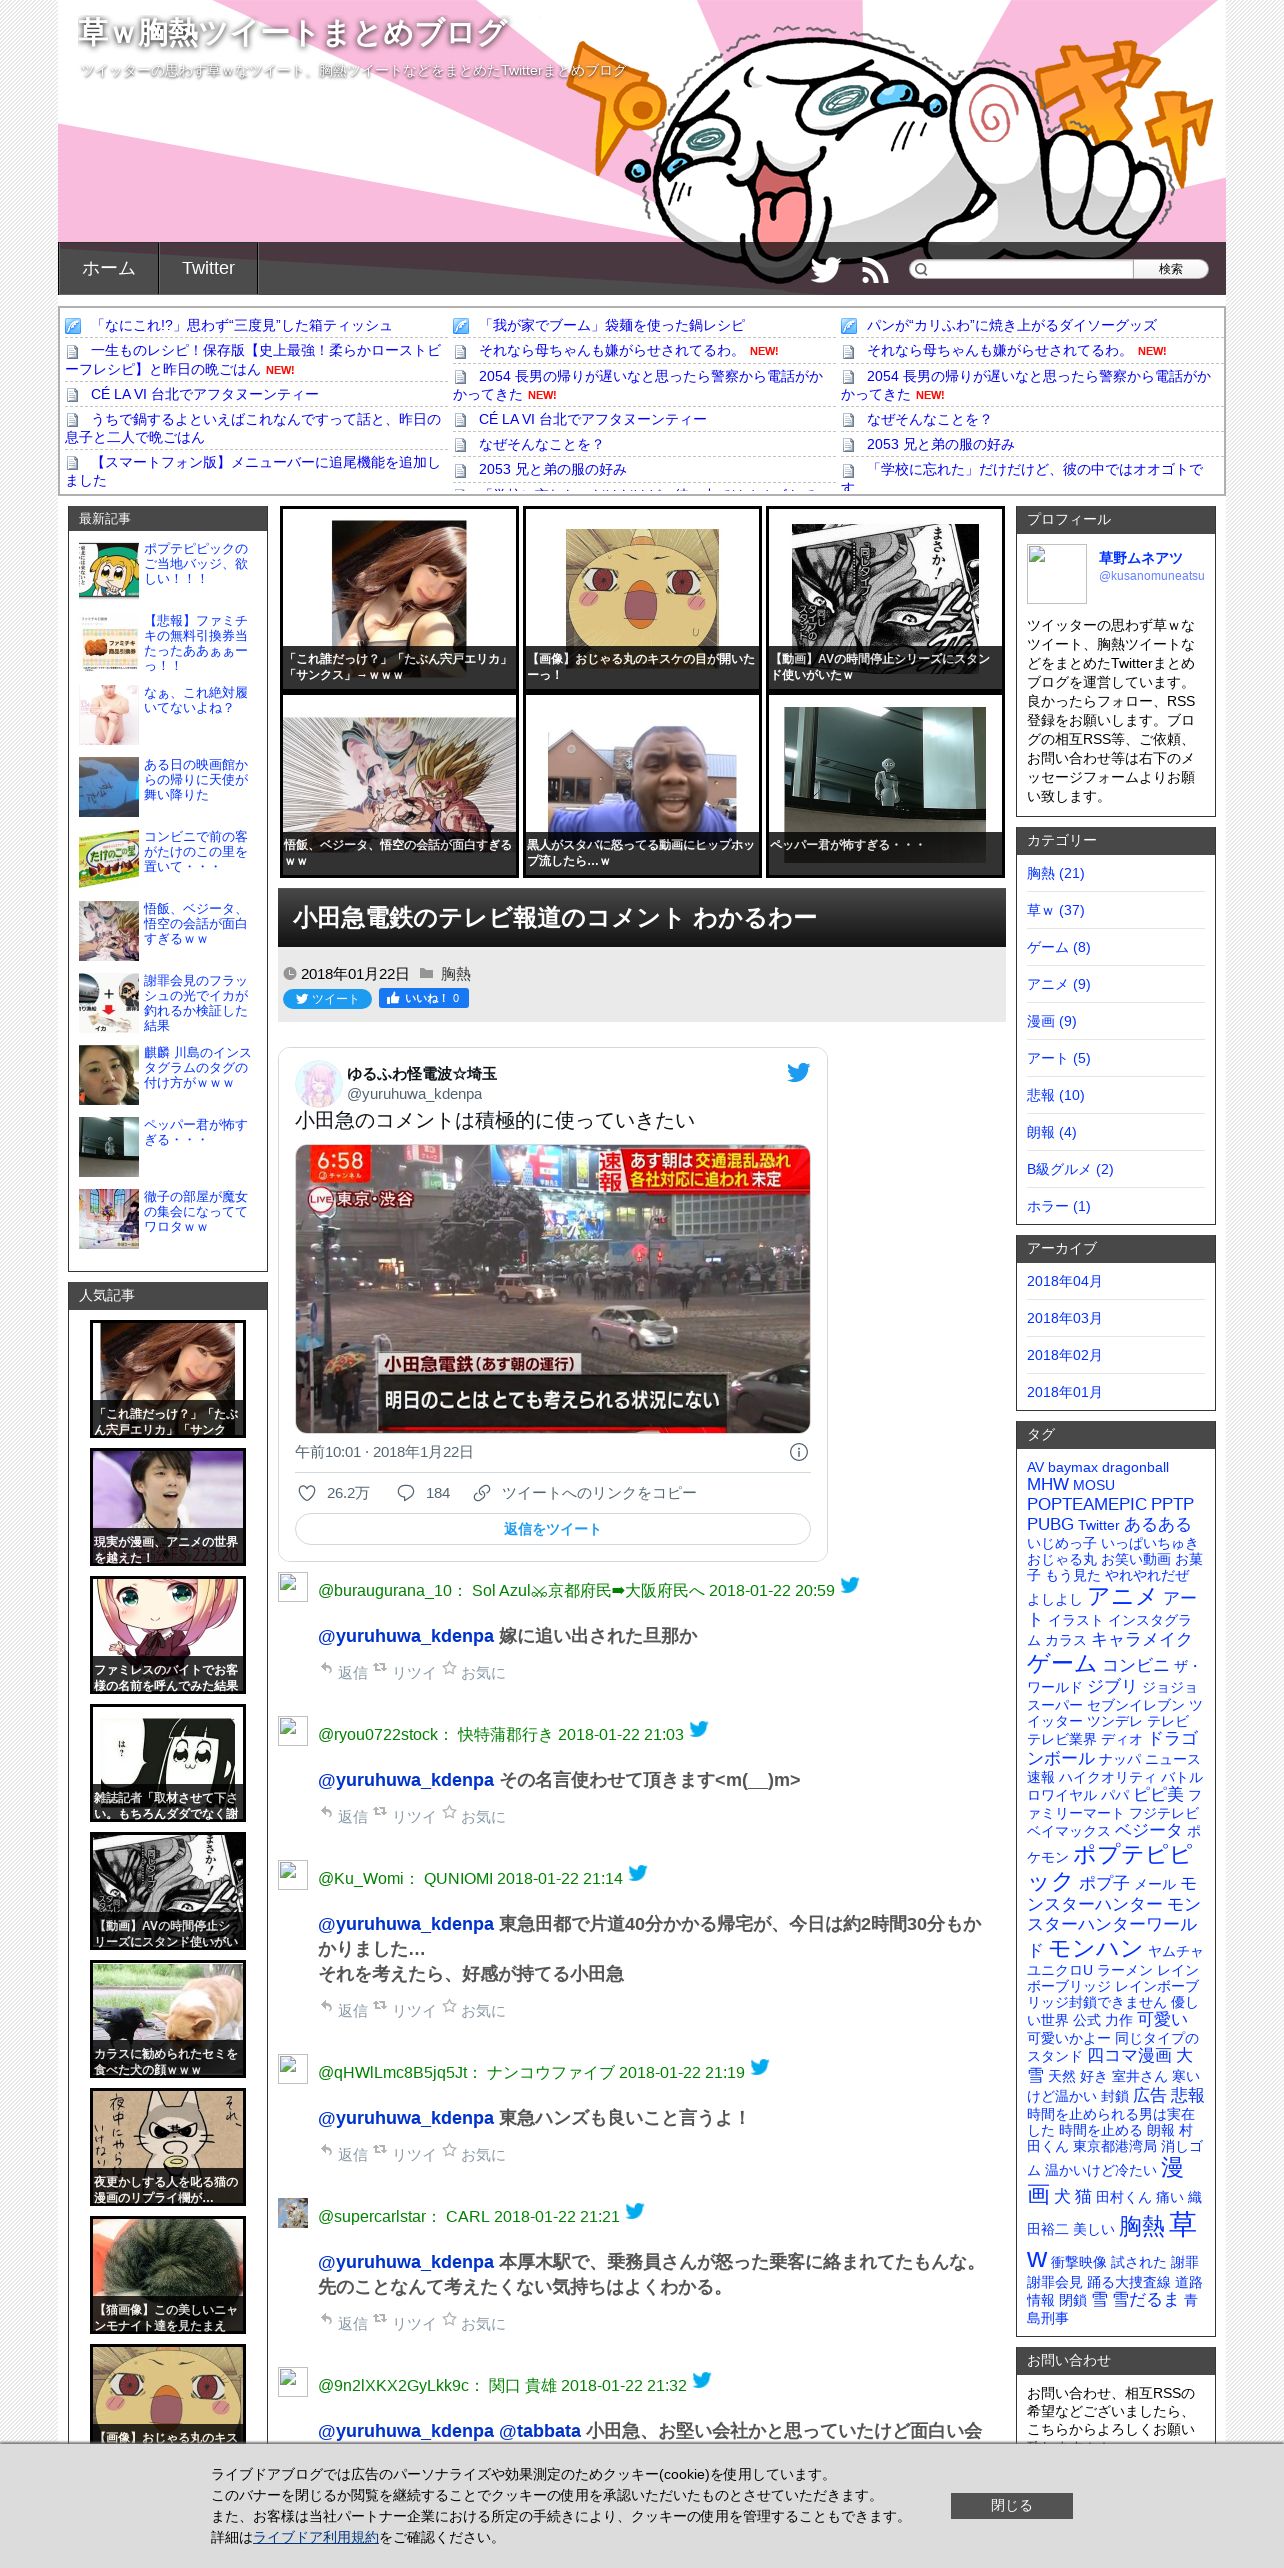Screen dimensions: 1284x2568
Task: Click ツイートへのリンクをコピー text
Action: (x=599, y=1492)
